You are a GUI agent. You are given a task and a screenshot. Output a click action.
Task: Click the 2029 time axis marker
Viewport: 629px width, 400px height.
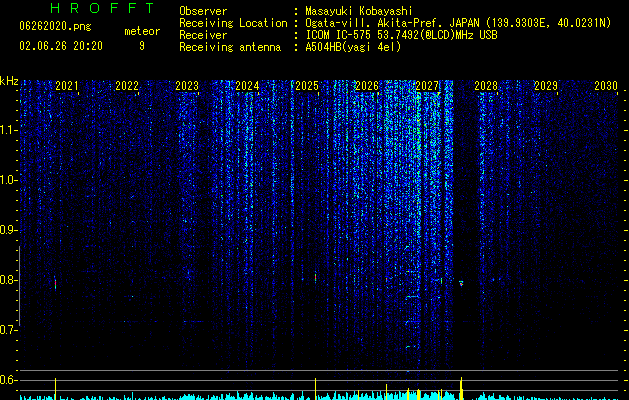click(546, 86)
